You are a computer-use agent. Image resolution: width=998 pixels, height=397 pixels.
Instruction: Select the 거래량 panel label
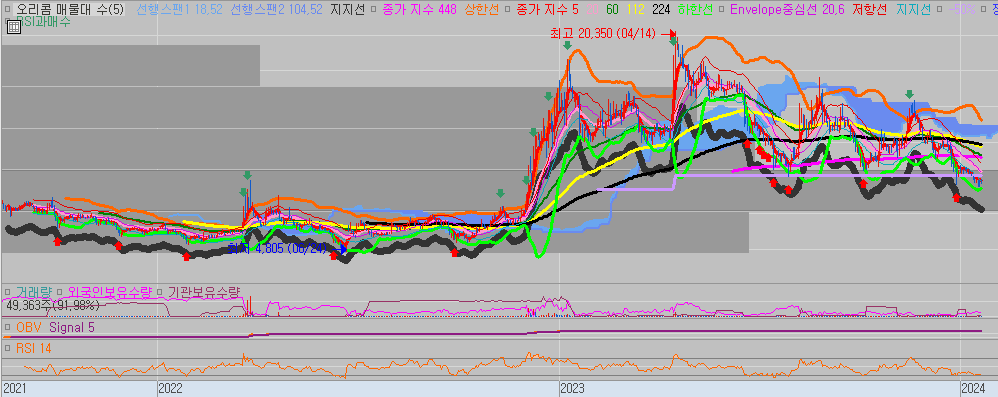point(35,293)
